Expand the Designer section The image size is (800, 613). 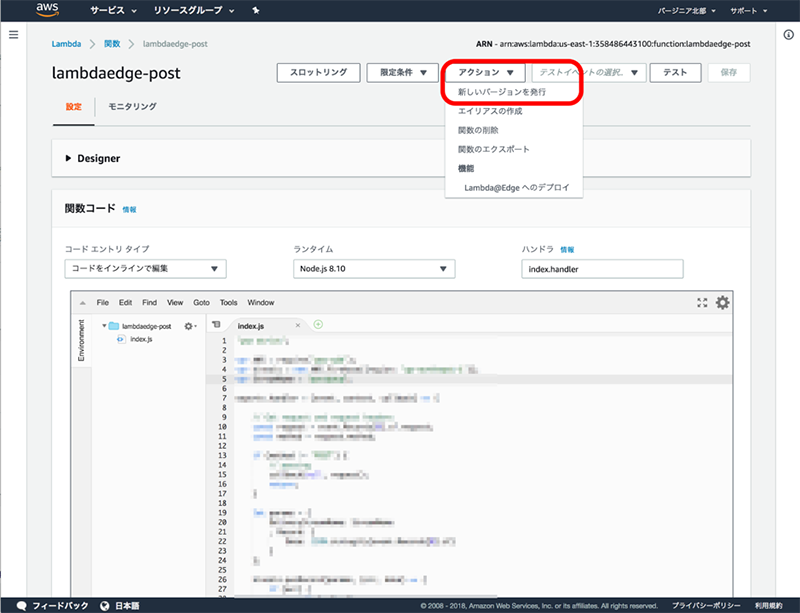point(69,158)
